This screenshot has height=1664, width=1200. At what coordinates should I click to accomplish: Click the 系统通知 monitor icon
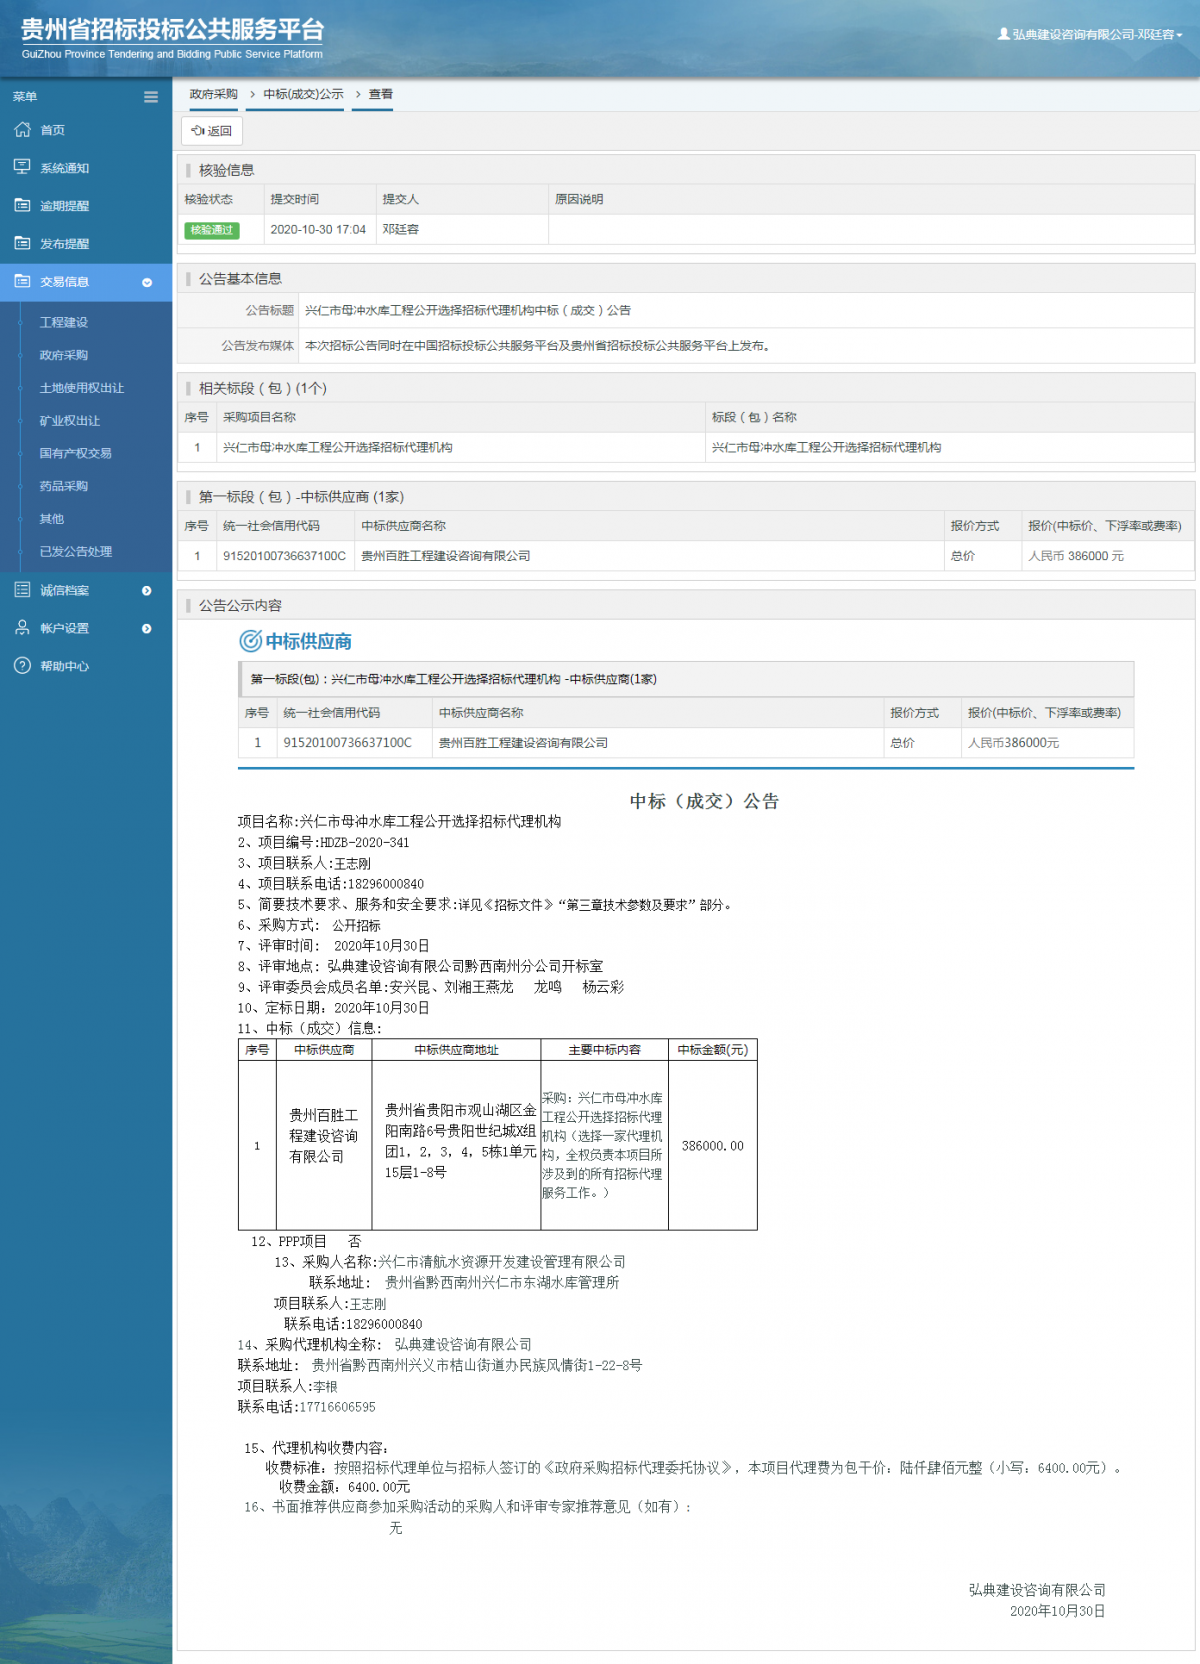(x=22, y=167)
